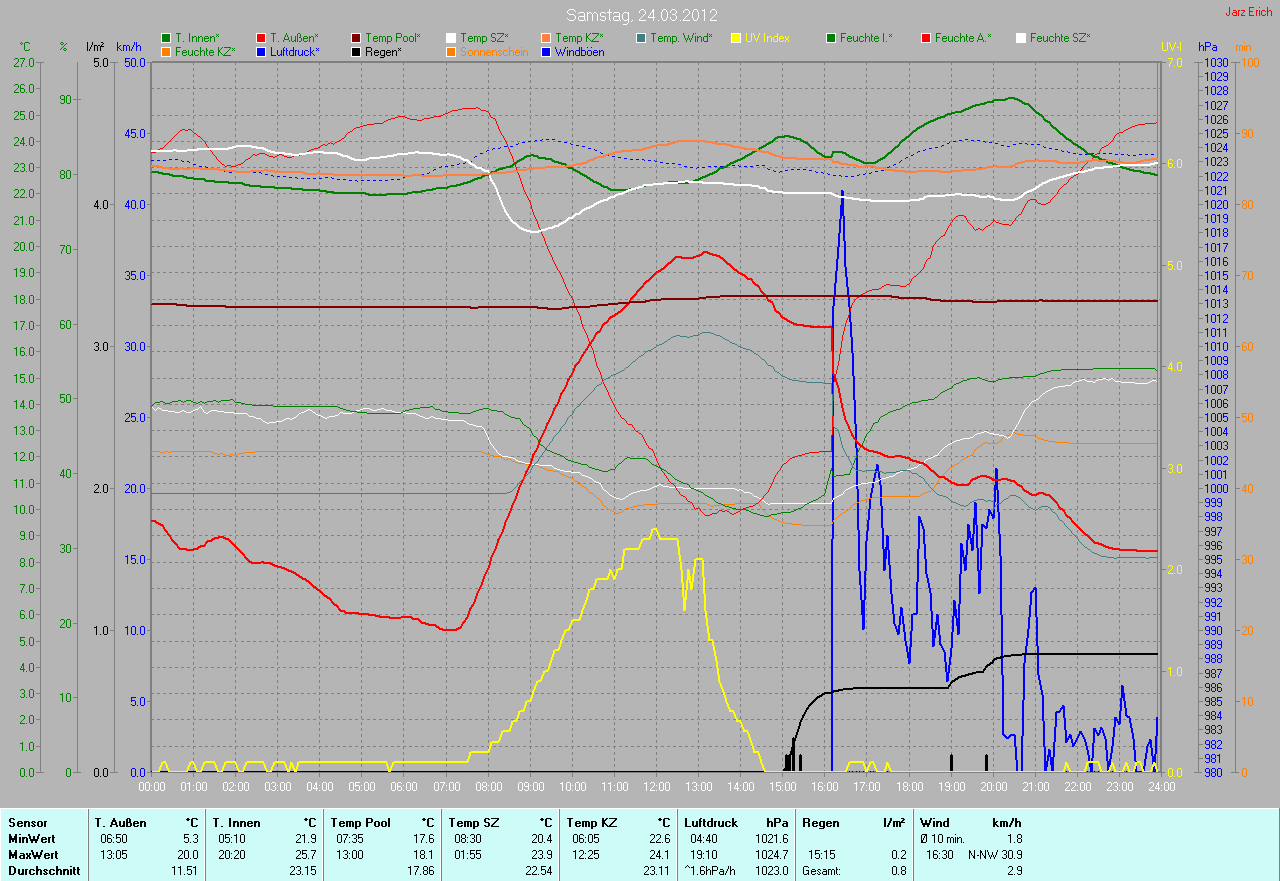The image size is (1280, 881).
Task: Select the 'Temp KZ*' legend label
Action: 580,38
